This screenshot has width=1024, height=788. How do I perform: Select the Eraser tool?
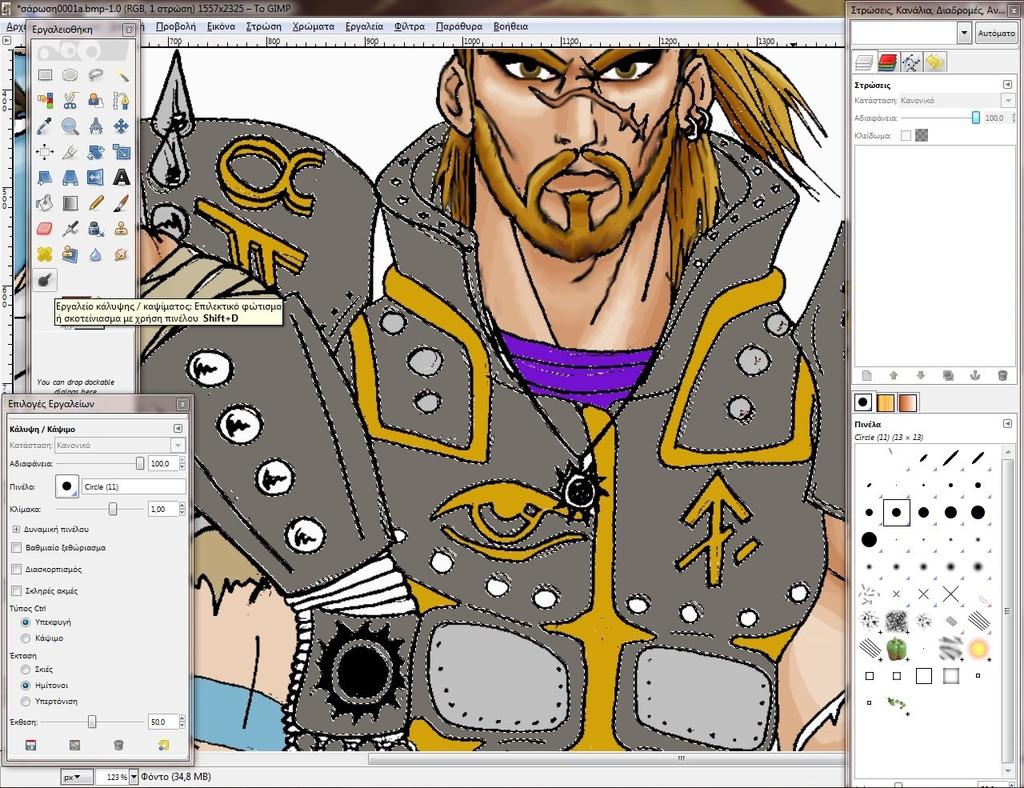tap(44, 229)
